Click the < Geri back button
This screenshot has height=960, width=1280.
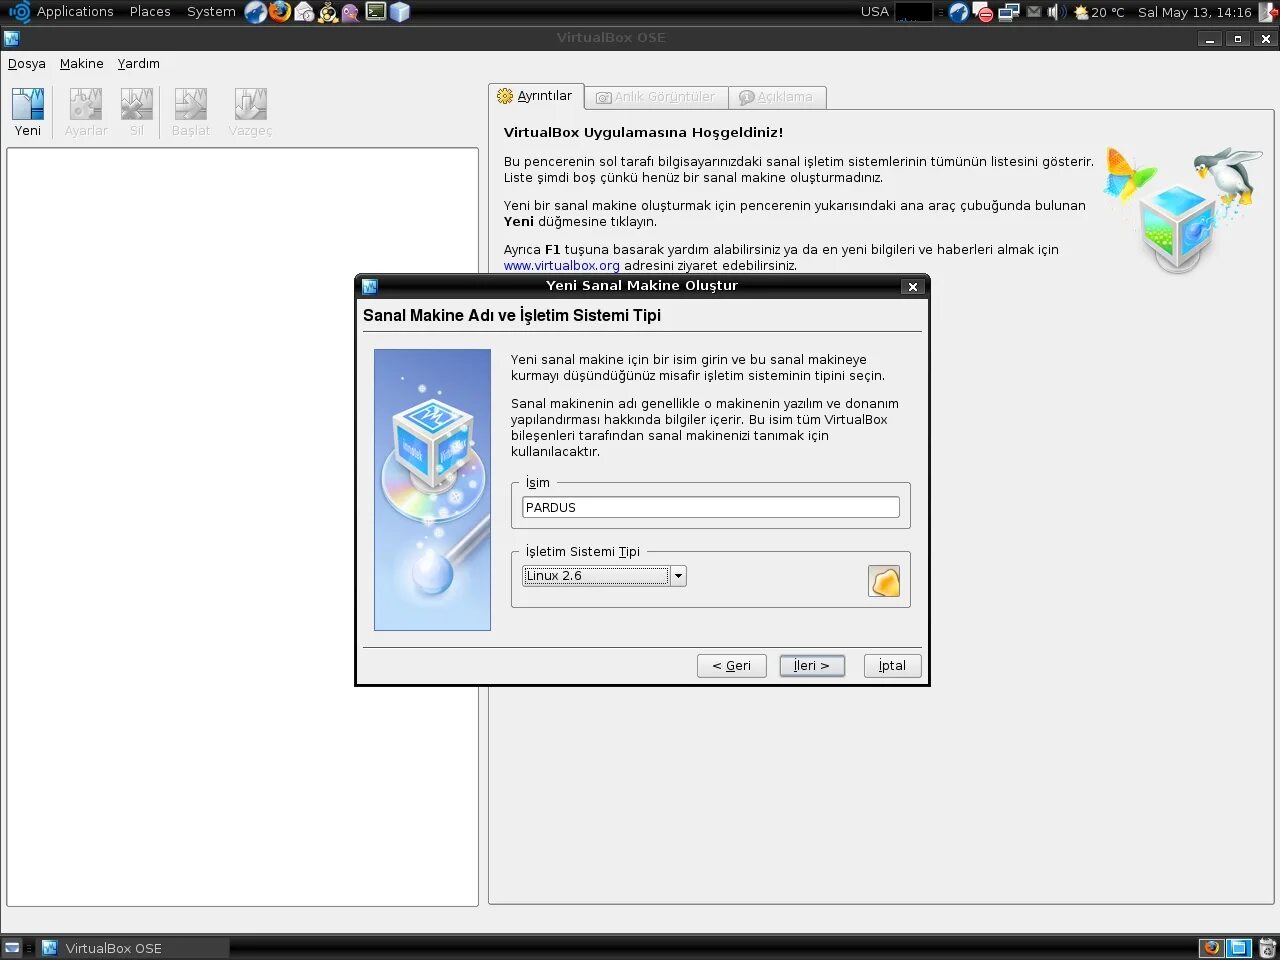tap(732, 666)
